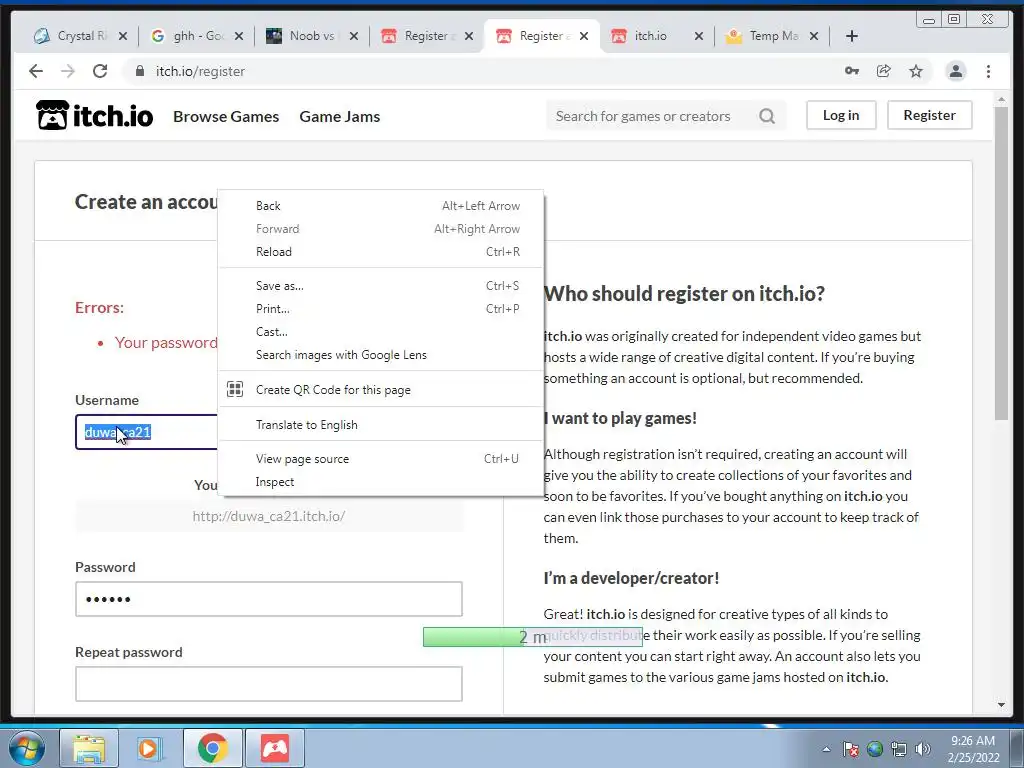The width and height of the screenshot is (1024, 768).
Task: Open Browse Games link
Action: tap(226, 116)
